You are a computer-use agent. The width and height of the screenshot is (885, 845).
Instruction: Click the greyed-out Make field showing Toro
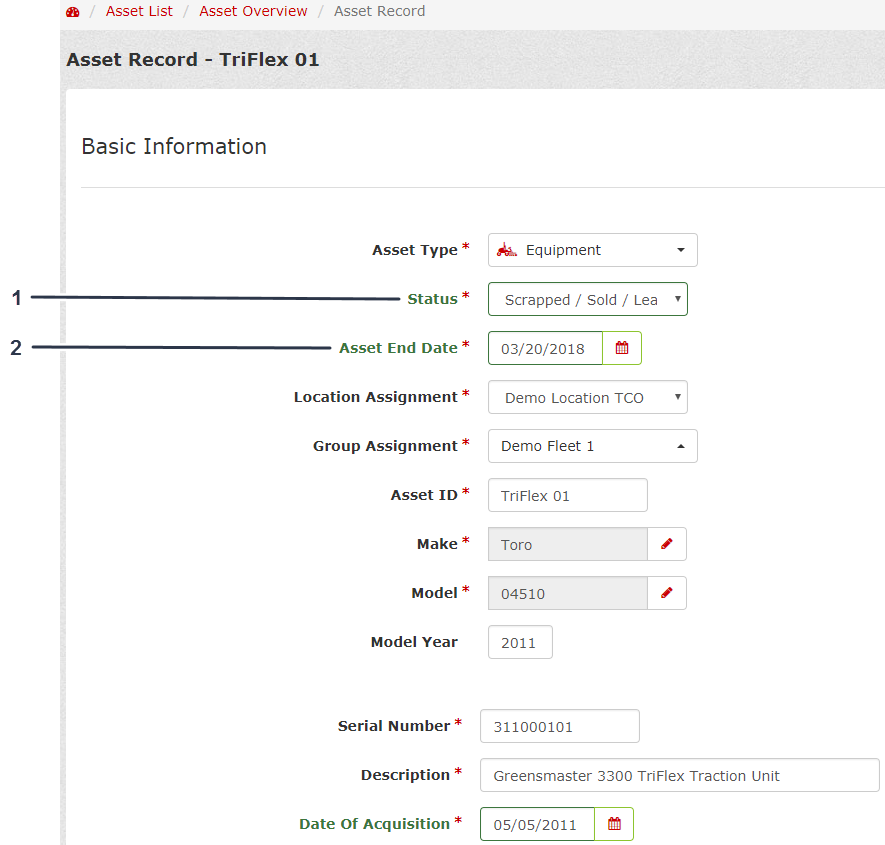[x=567, y=544]
